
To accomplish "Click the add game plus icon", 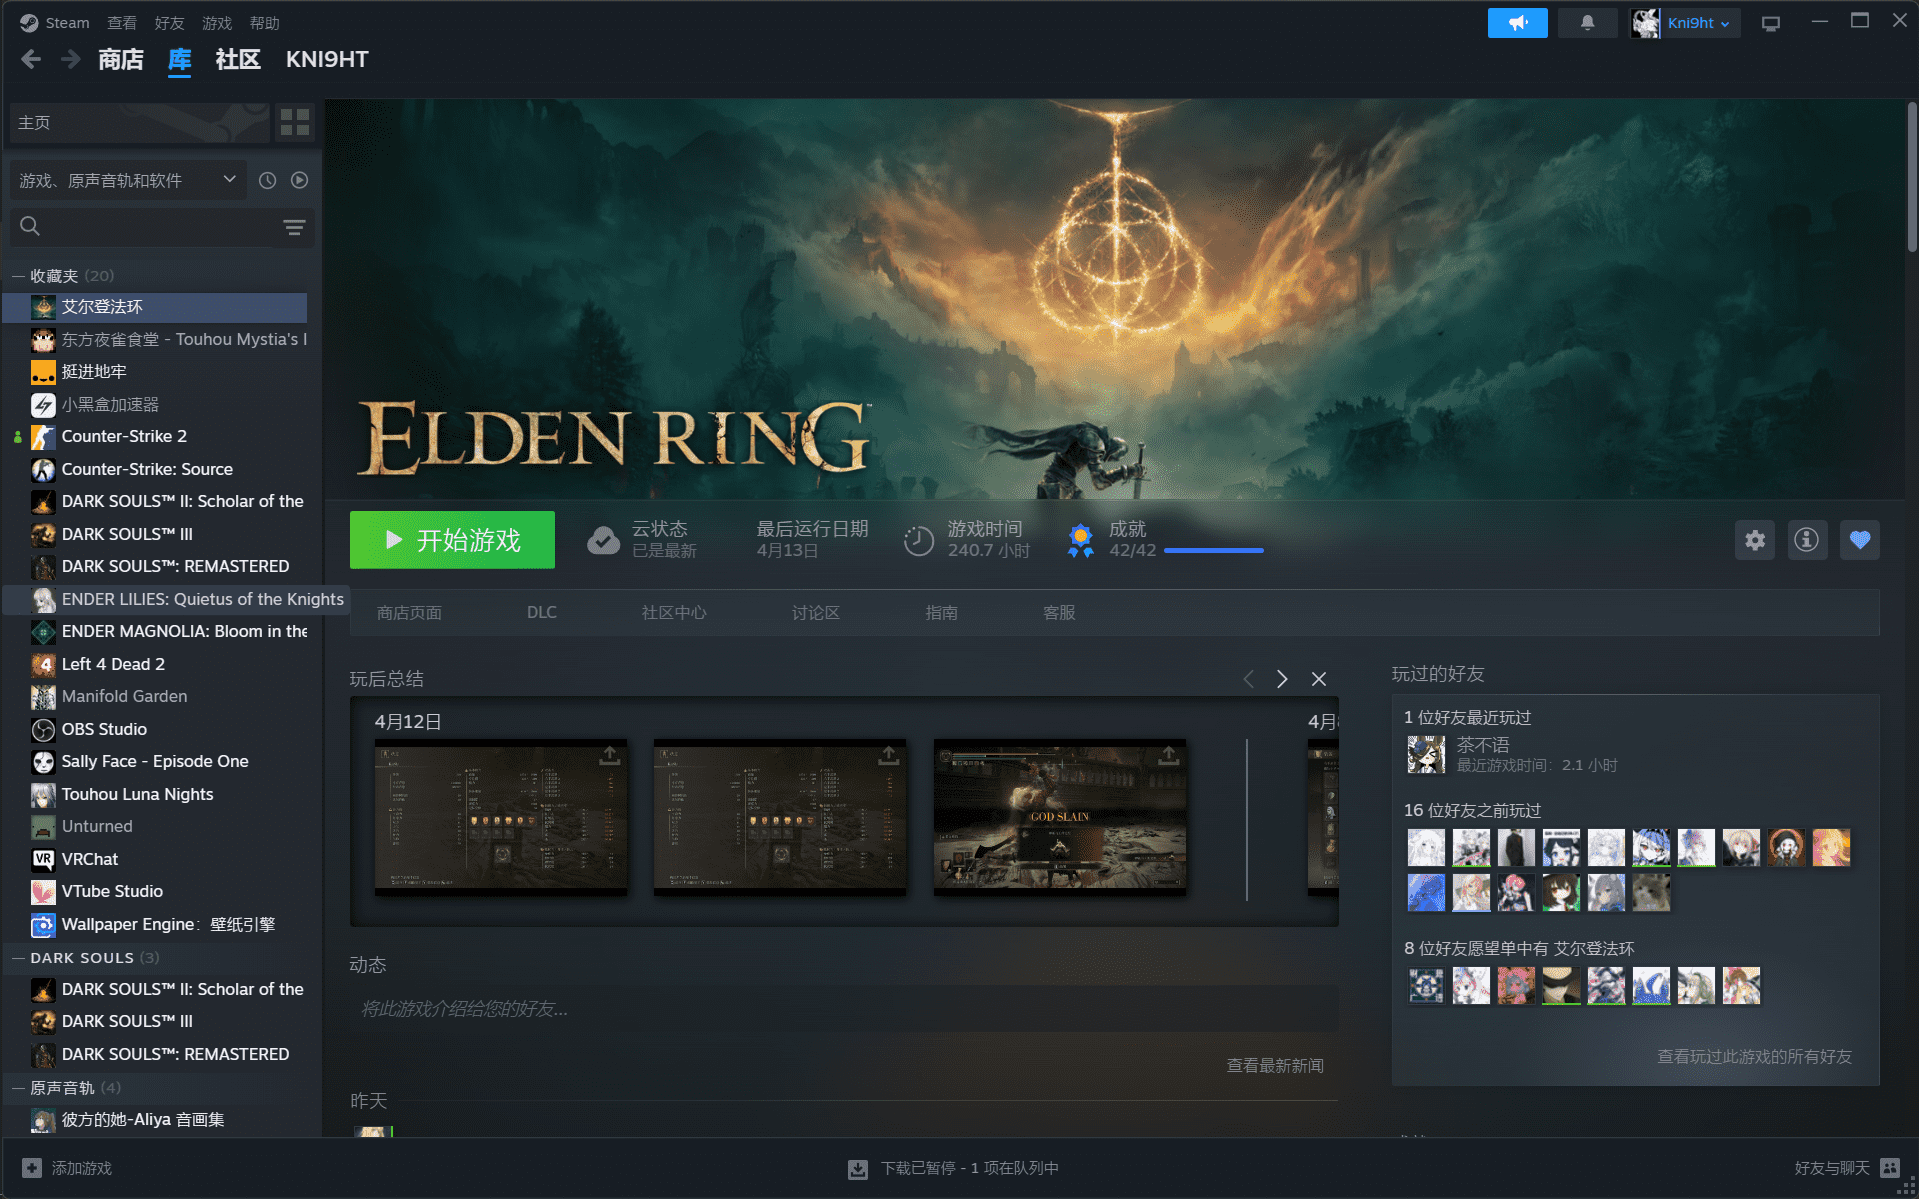I will pos(32,1168).
